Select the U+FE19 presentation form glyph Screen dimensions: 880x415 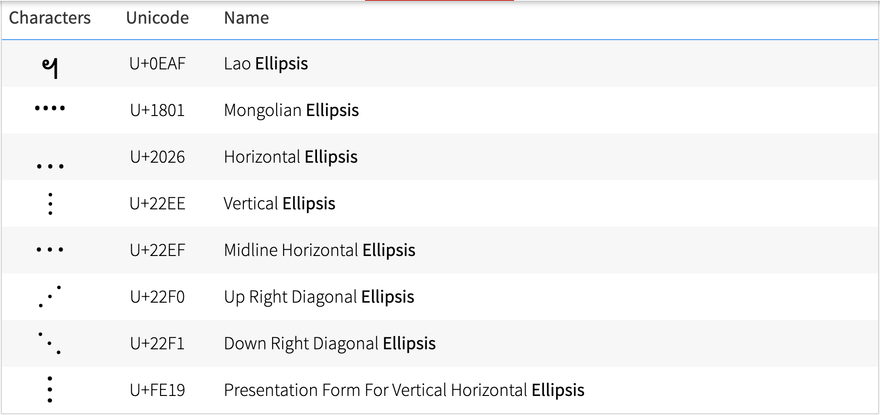pos(50,390)
